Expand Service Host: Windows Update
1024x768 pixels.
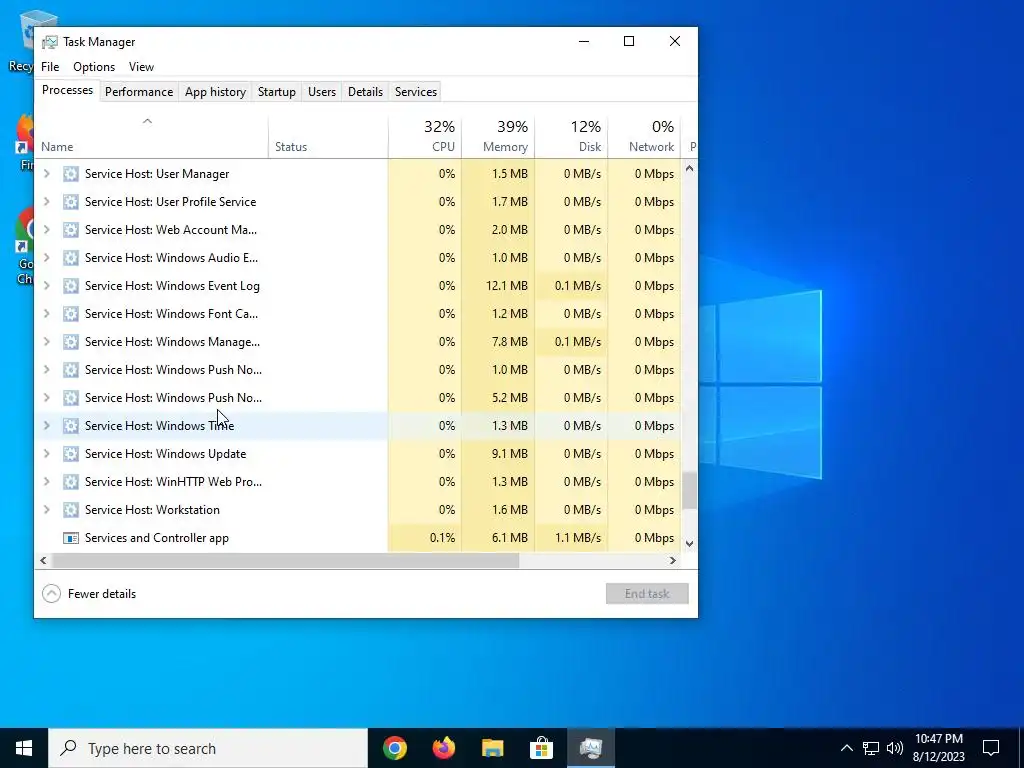[46, 454]
